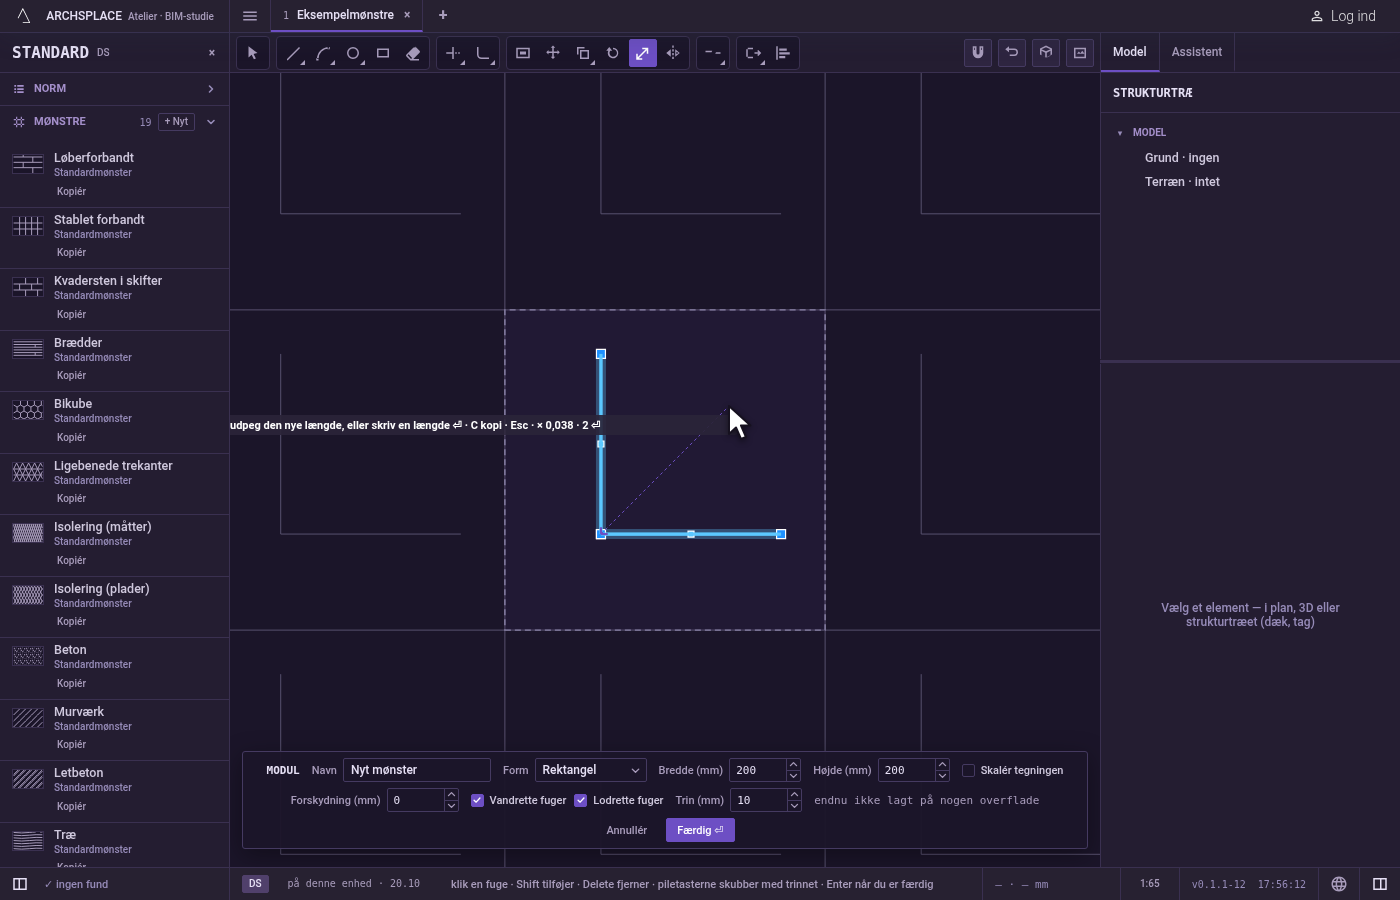Select the Model tab
This screenshot has height=900, width=1400.
(x=1130, y=52)
